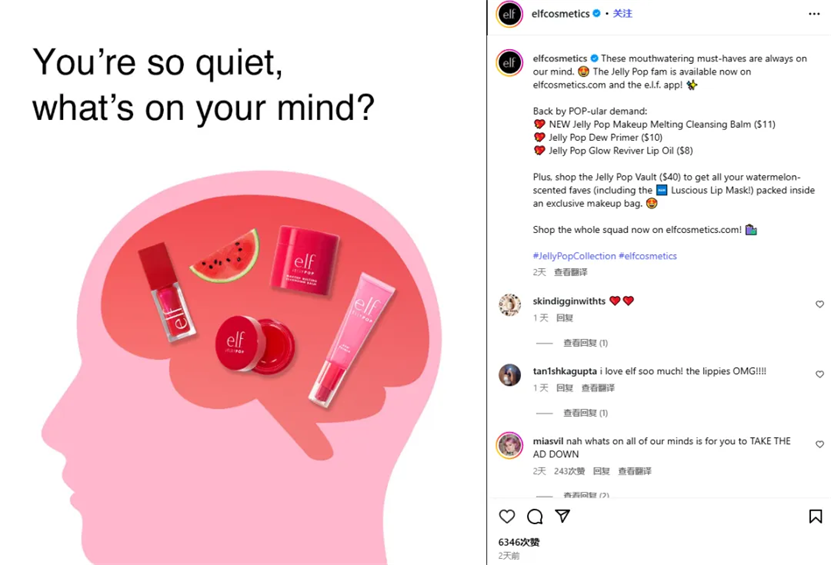Expand replies under skindigginwithts' comment
This screenshot has height=565, width=831.
coord(585,343)
